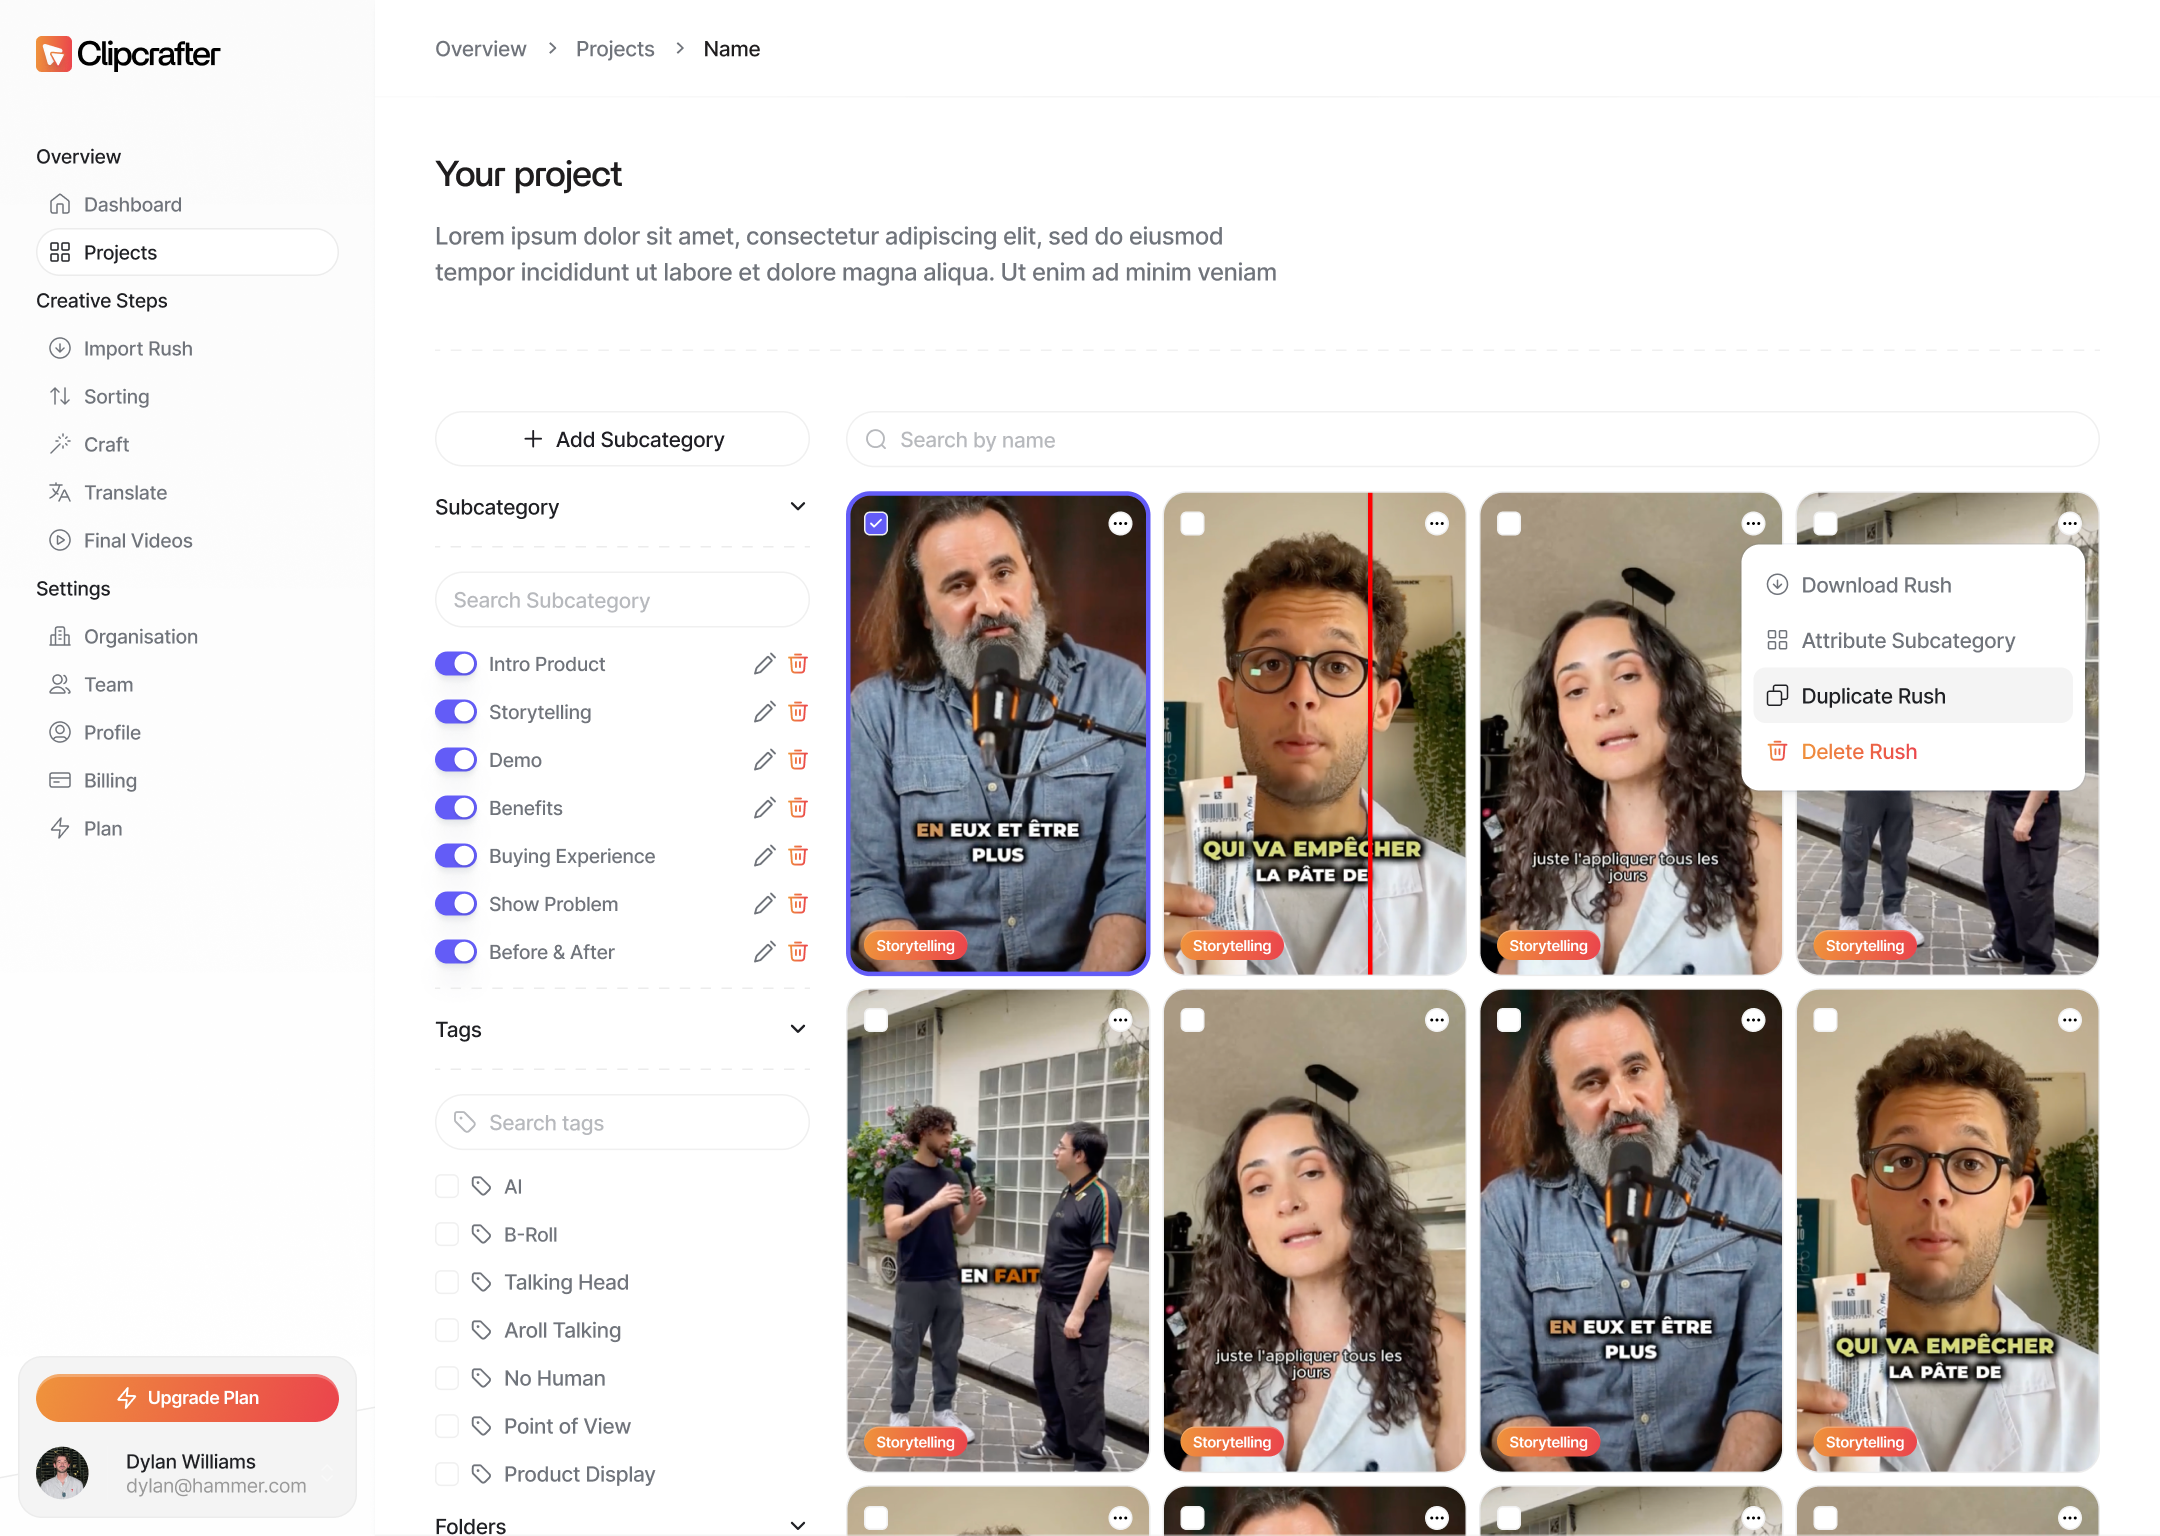Collapse the Subcategory section chevron
Viewport: 2160px width, 1536px height.
click(x=798, y=507)
